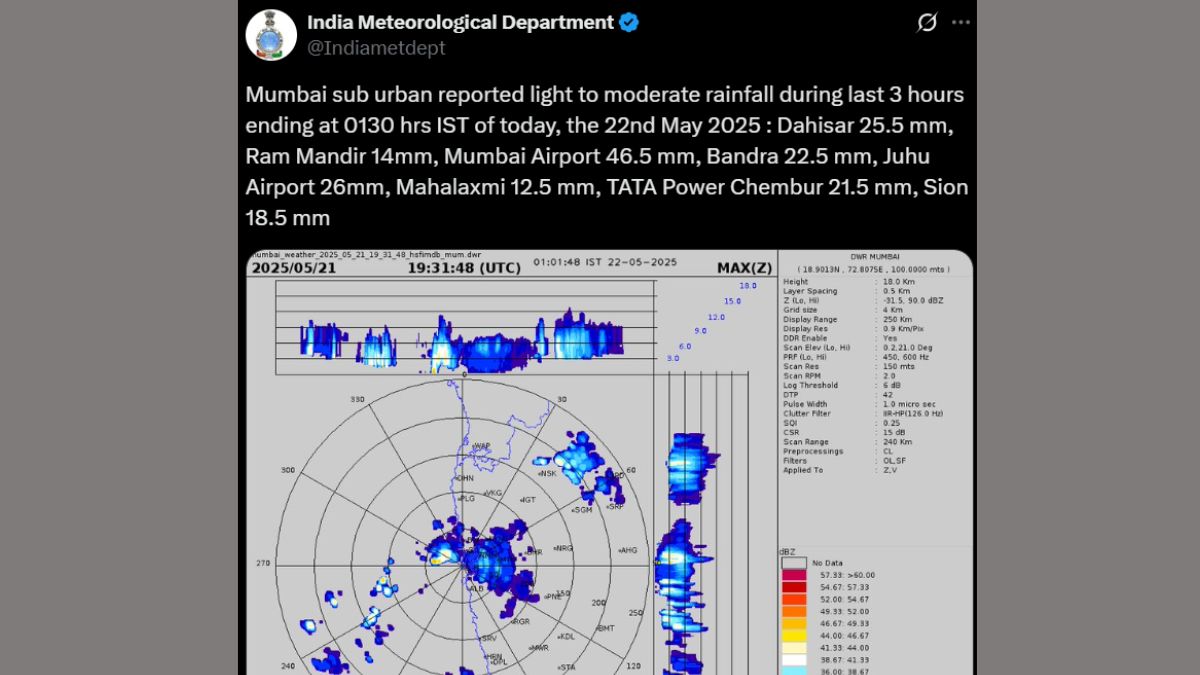
Task: Click the AHG station marker on radar
Action: click(627, 550)
